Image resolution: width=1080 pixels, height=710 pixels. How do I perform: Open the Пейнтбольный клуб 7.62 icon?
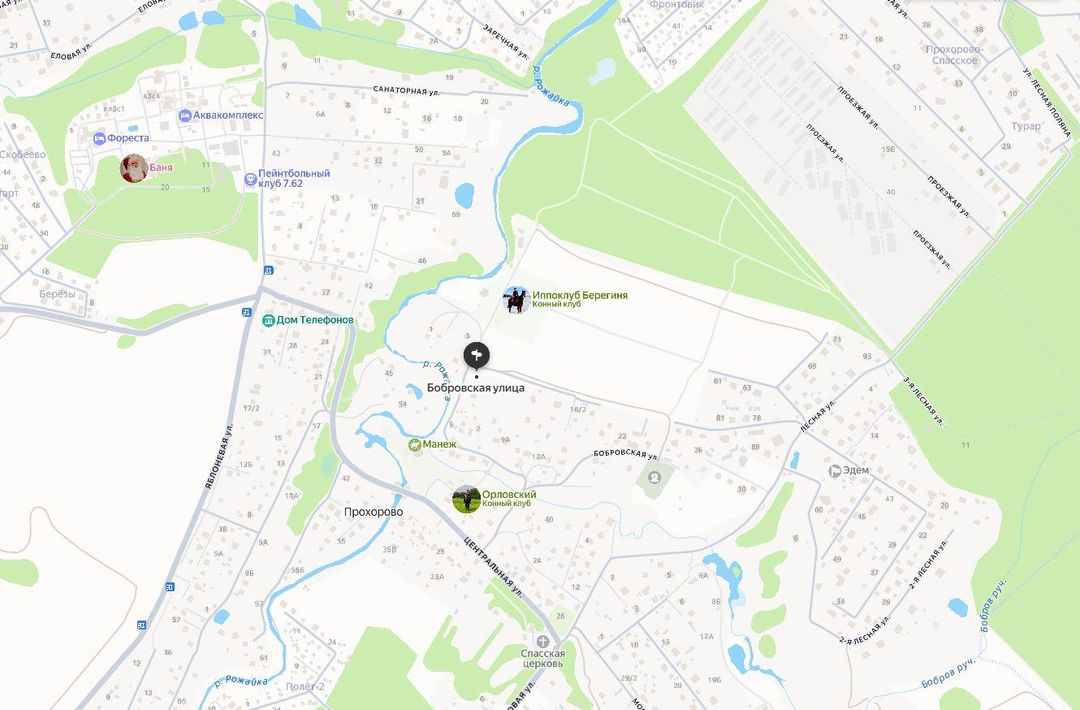click(250, 179)
